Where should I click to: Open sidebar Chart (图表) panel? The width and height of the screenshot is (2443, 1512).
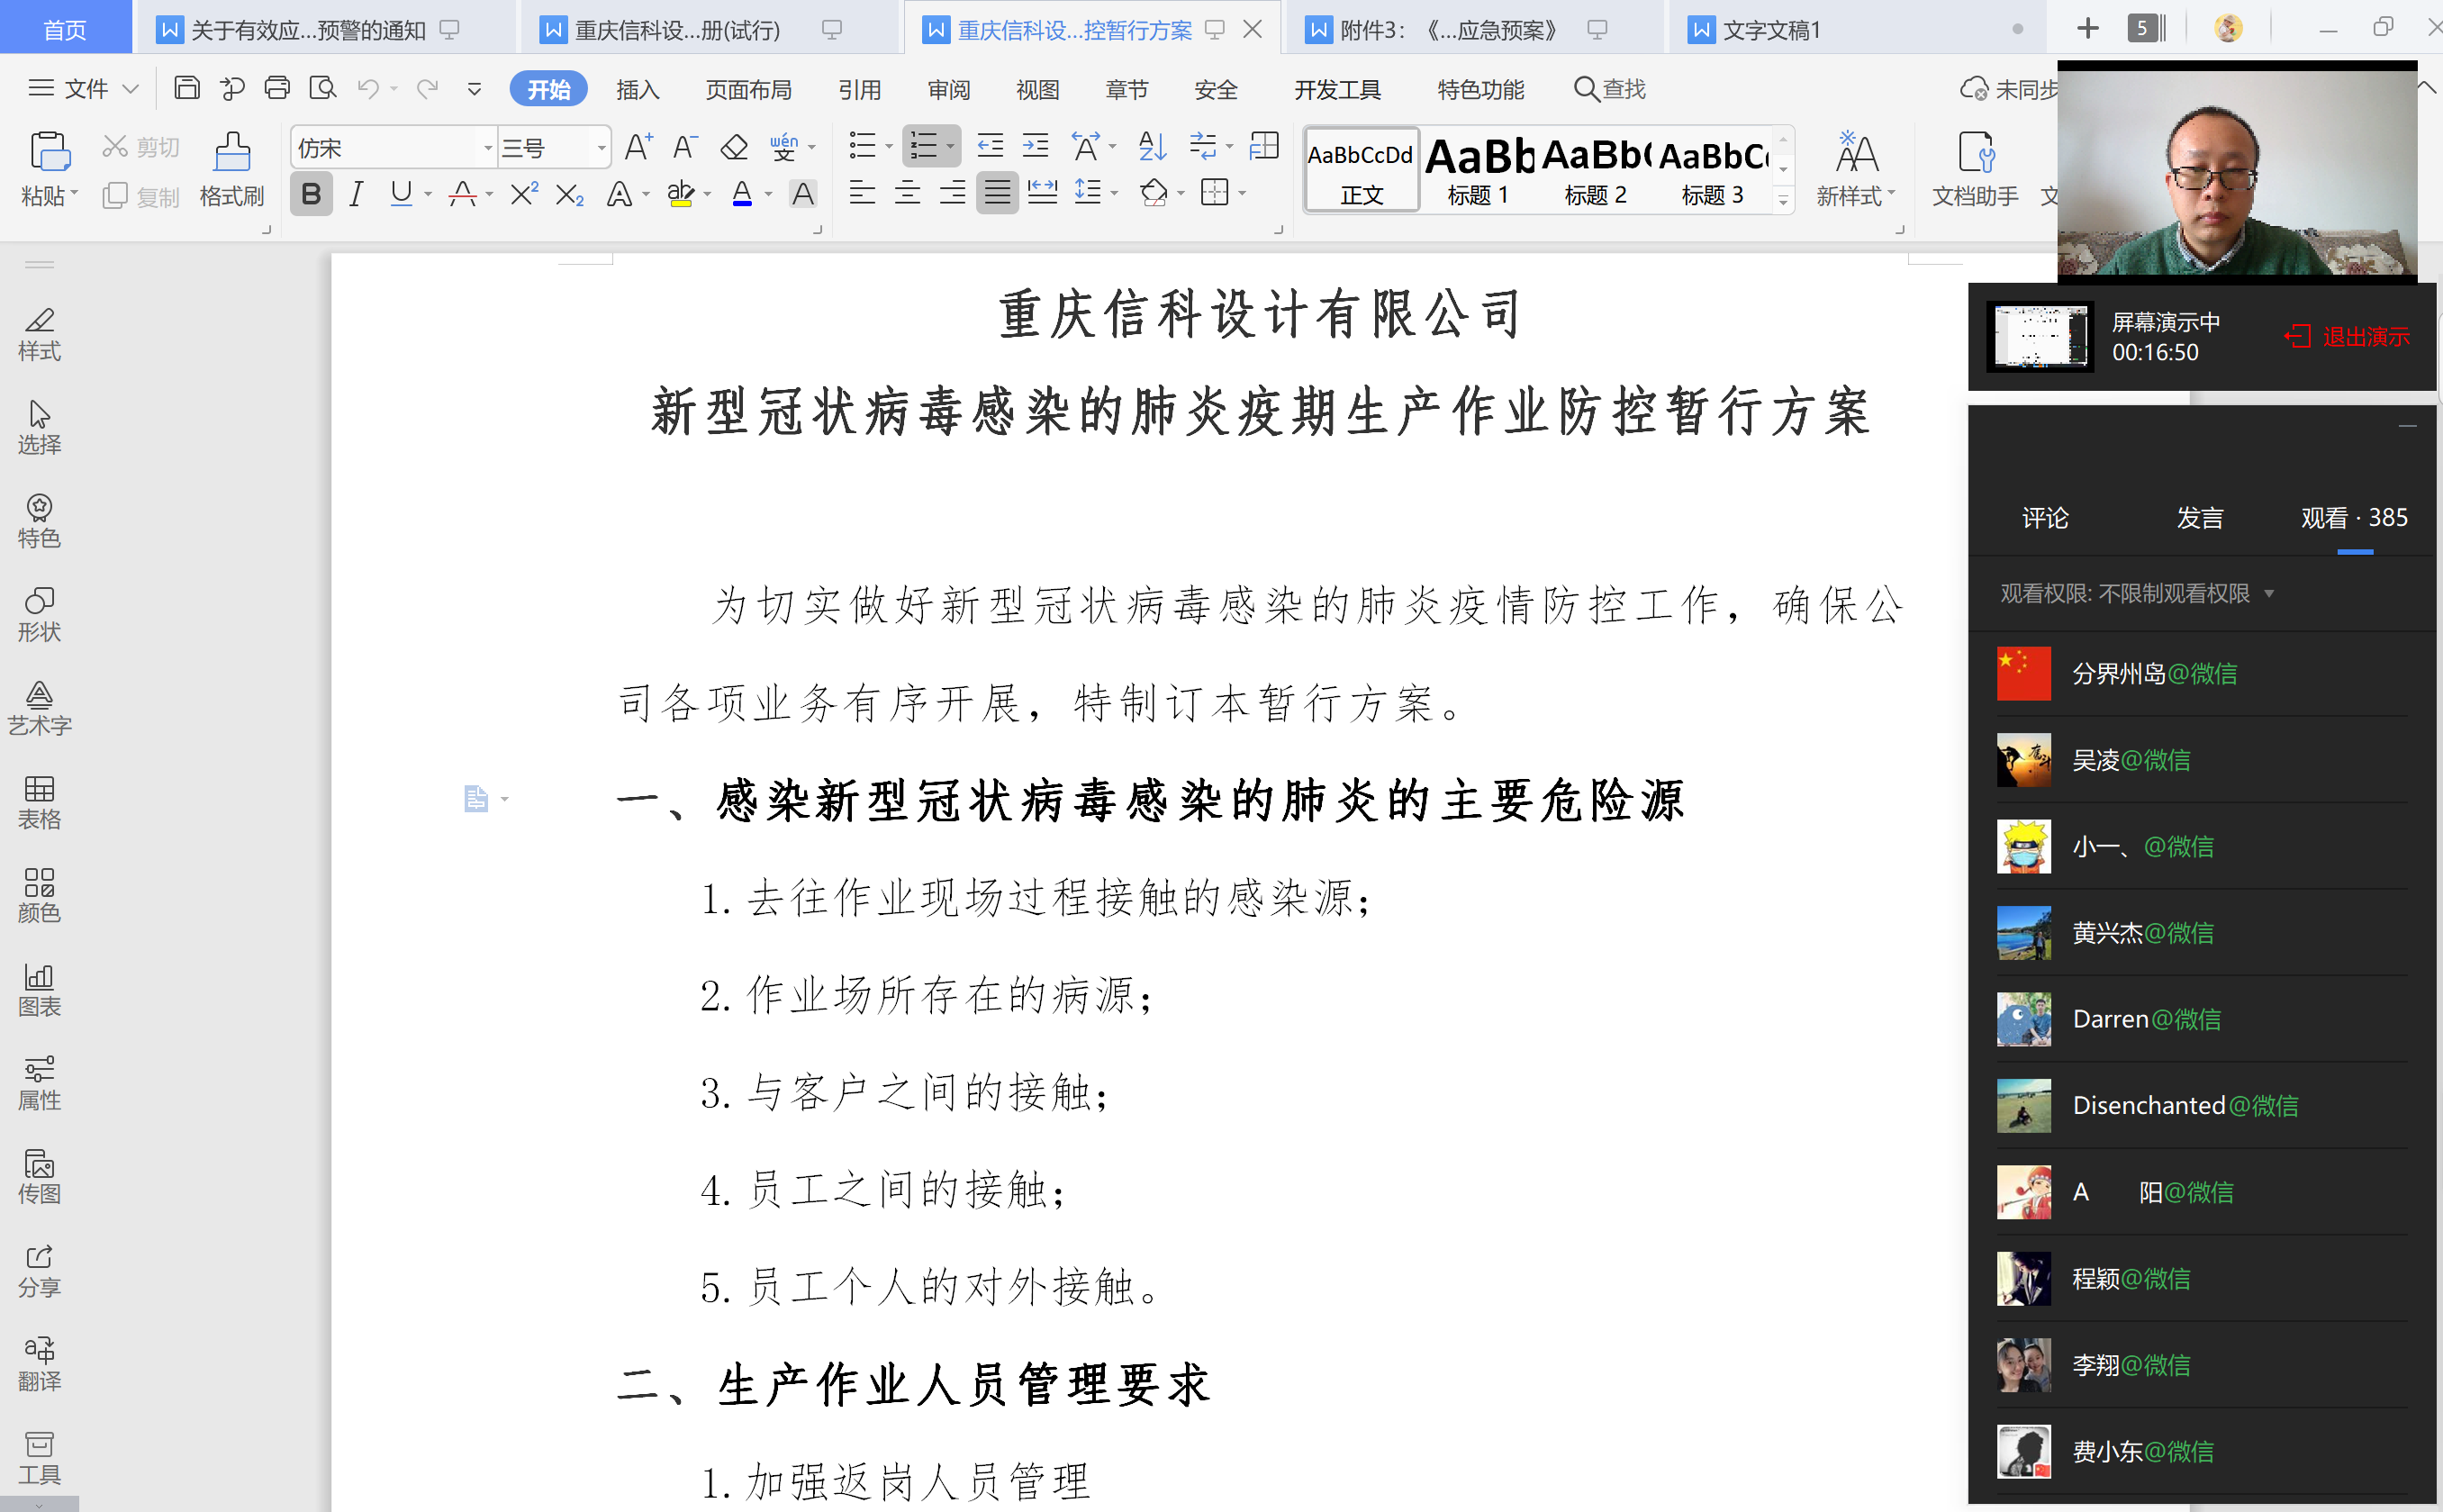39,990
